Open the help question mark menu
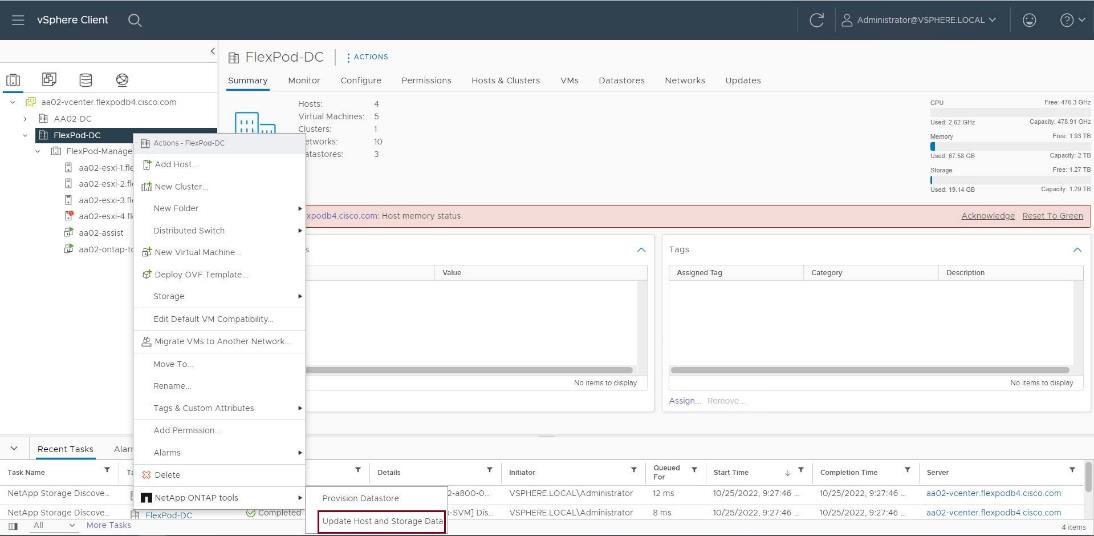The width and height of the screenshot is (1094, 536). click(x=1071, y=20)
